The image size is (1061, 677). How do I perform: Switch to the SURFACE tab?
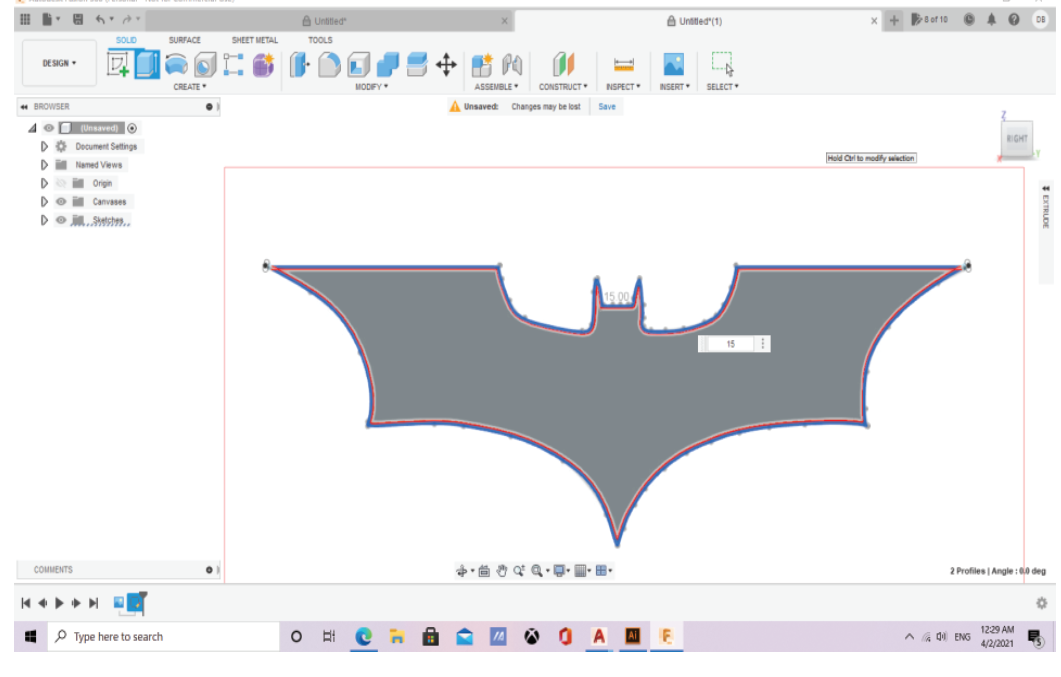click(x=184, y=40)
